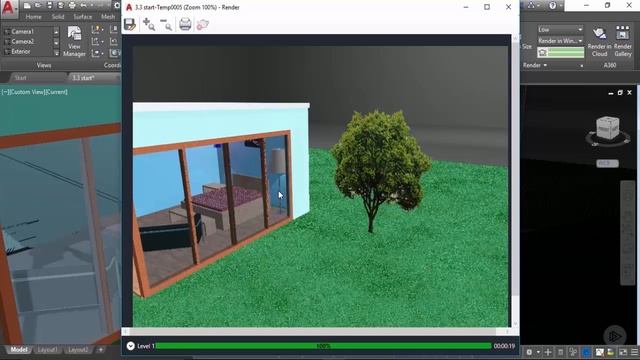Open the Surface ribbon tab
Image resolution: width=640 pixels, height=360 pixels.
(x=82, y=17)
